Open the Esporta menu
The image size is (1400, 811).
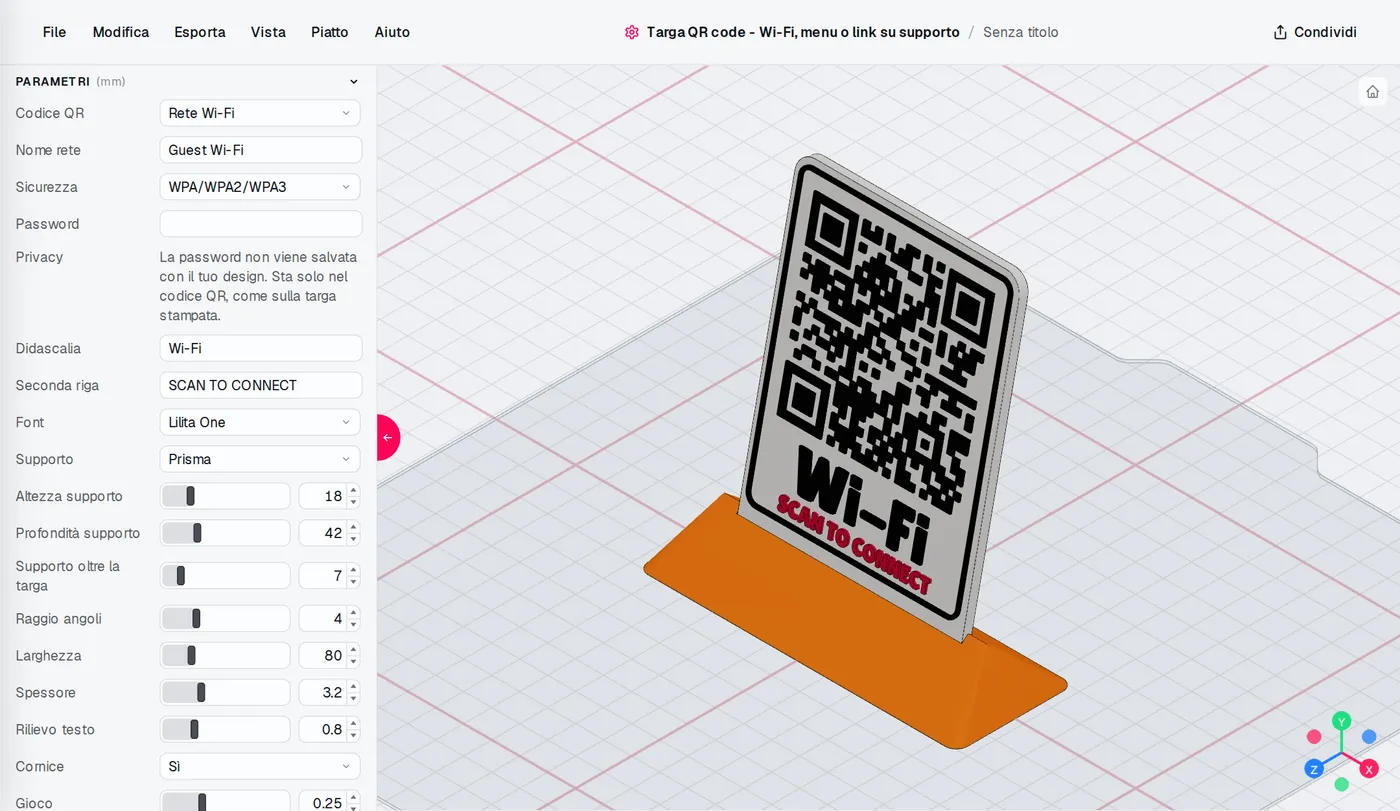(x=200, y=32)
